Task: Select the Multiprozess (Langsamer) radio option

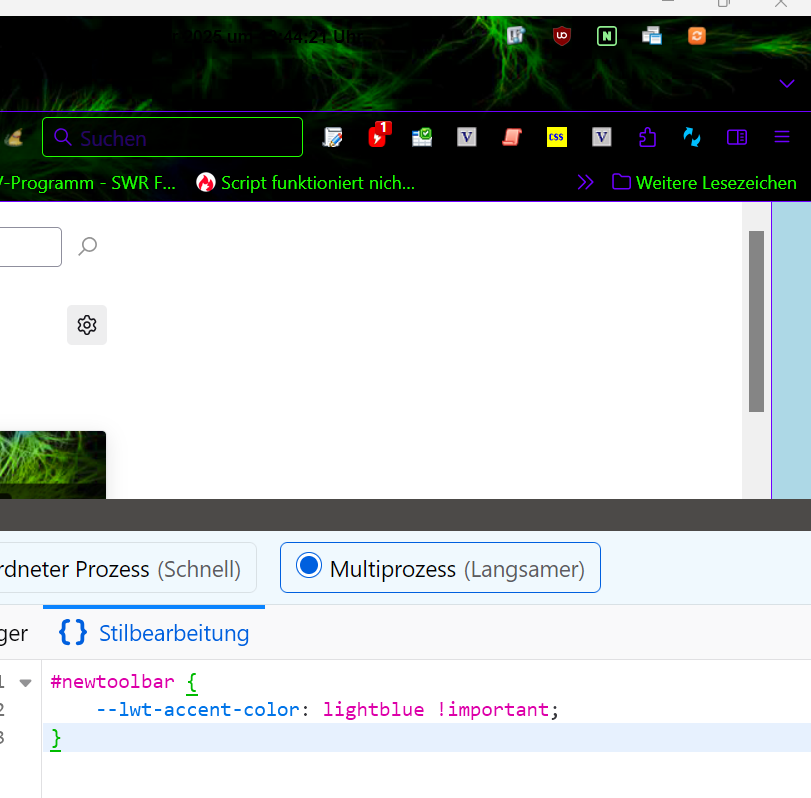Action: pyautogui.click(x=440, y=567)
